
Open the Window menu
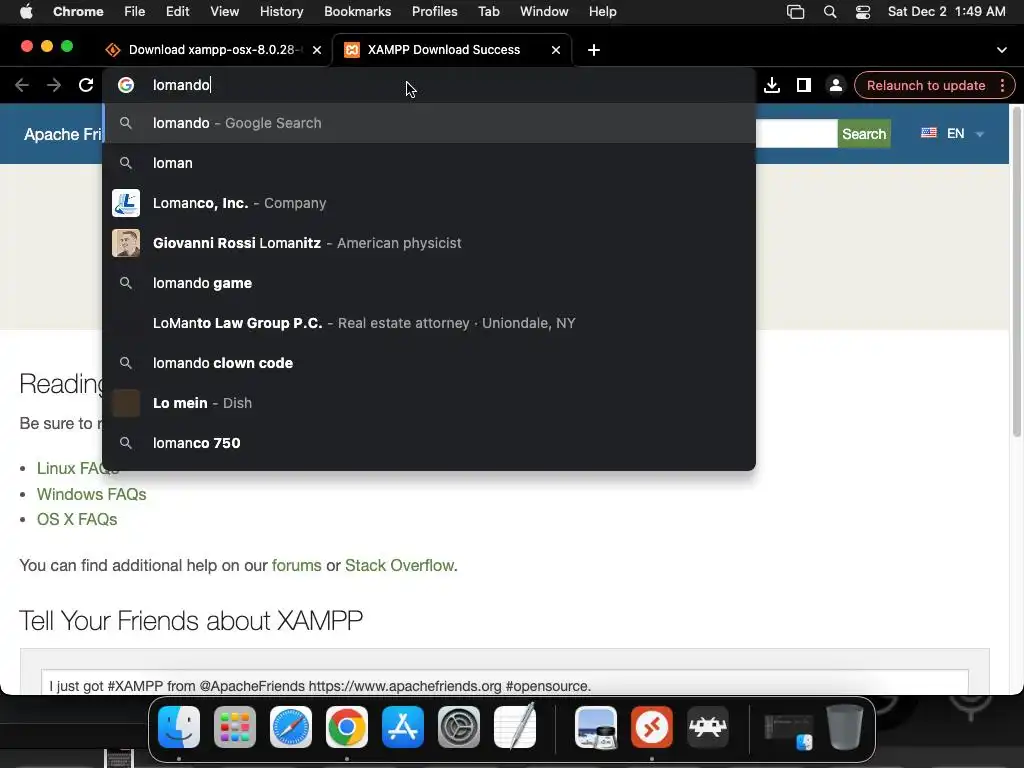(544, 12)
